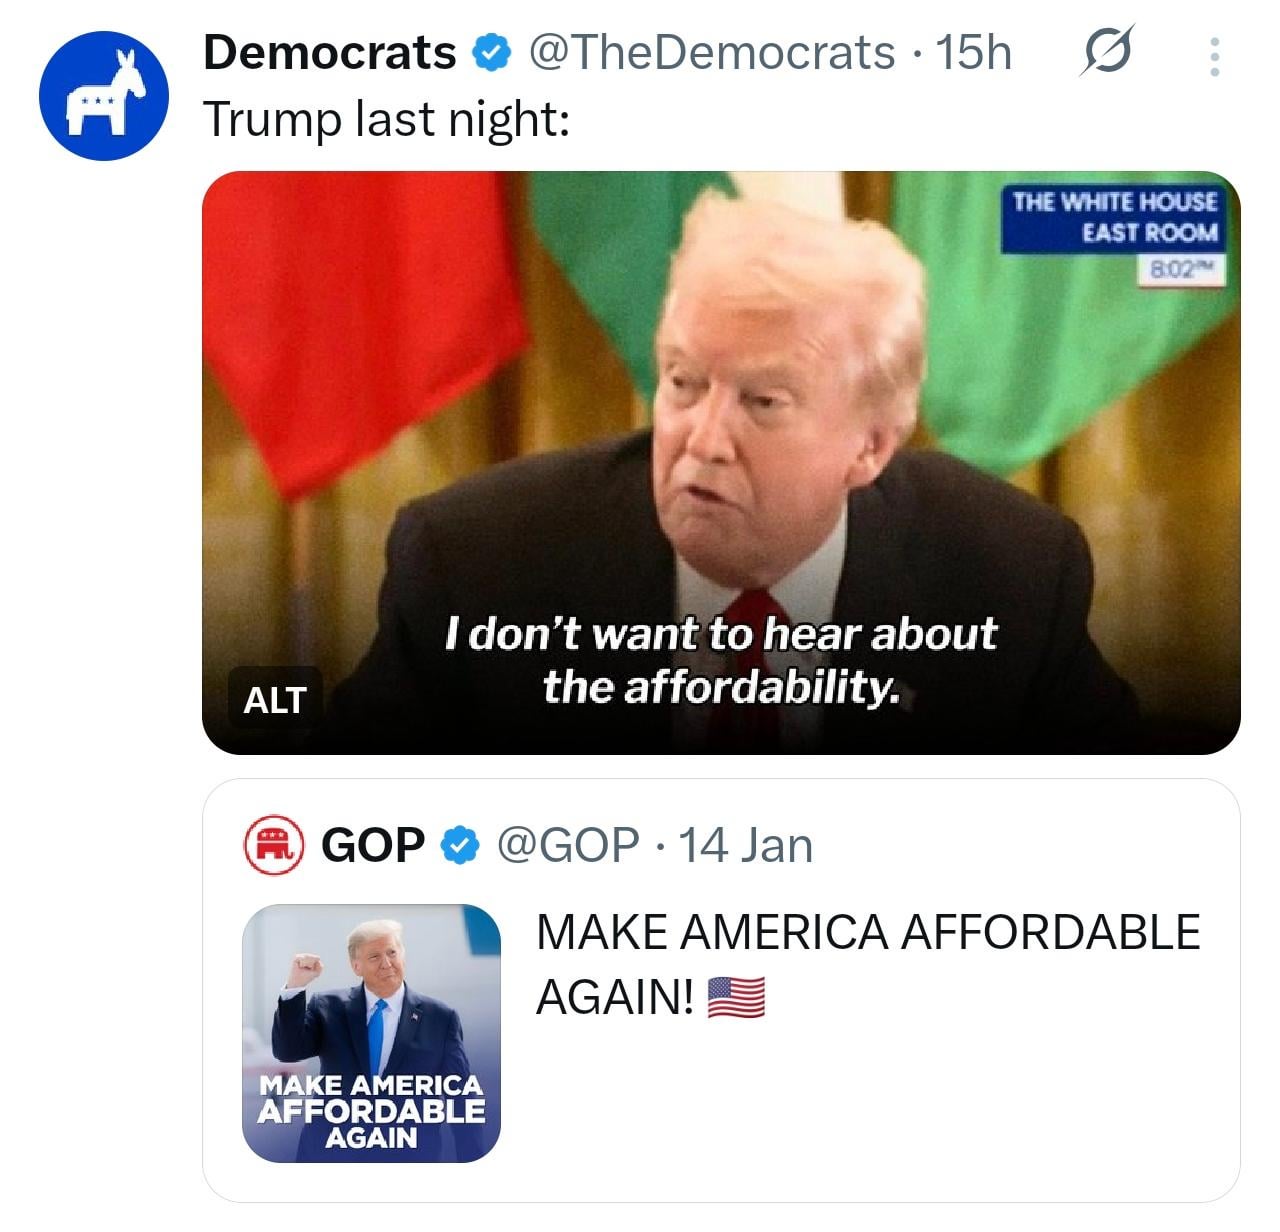Click the American flag emoji
This screenshot has height=1232, width=1280.
(736, 997)
